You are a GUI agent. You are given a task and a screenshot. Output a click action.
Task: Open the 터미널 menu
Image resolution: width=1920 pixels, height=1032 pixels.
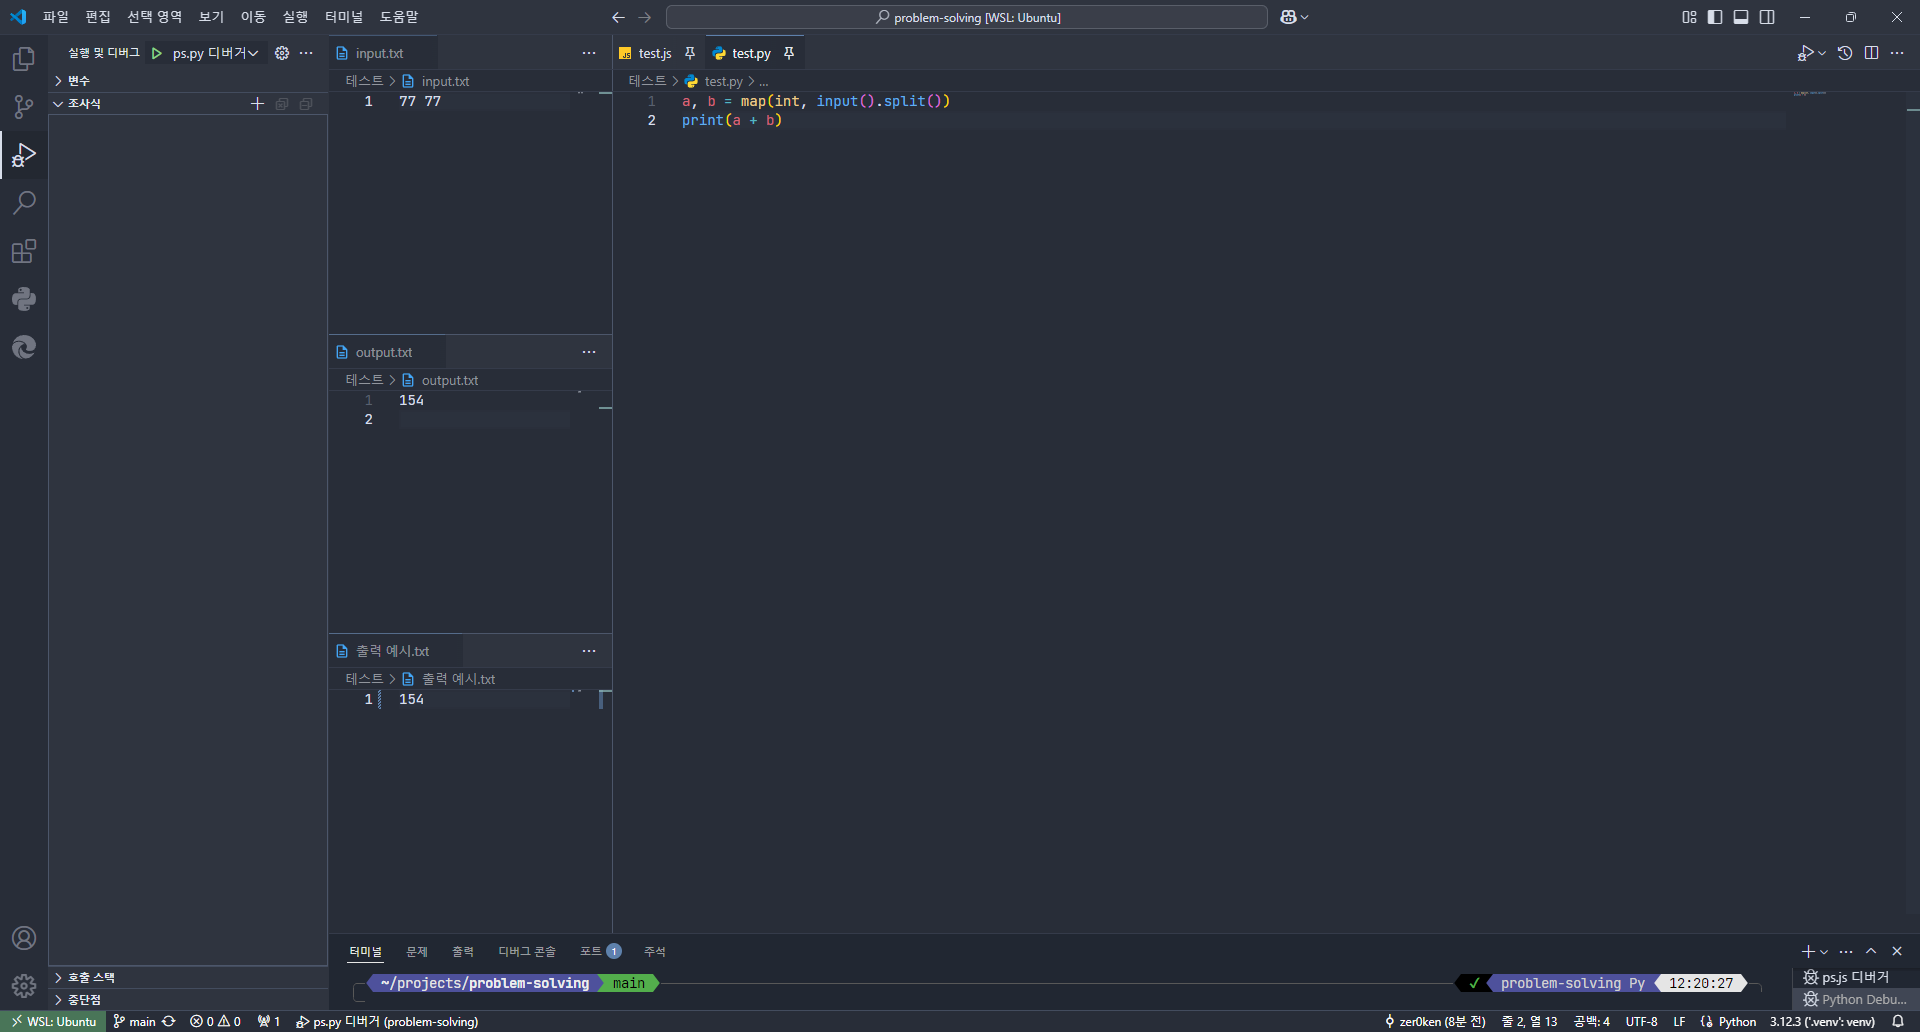[344, 17]
